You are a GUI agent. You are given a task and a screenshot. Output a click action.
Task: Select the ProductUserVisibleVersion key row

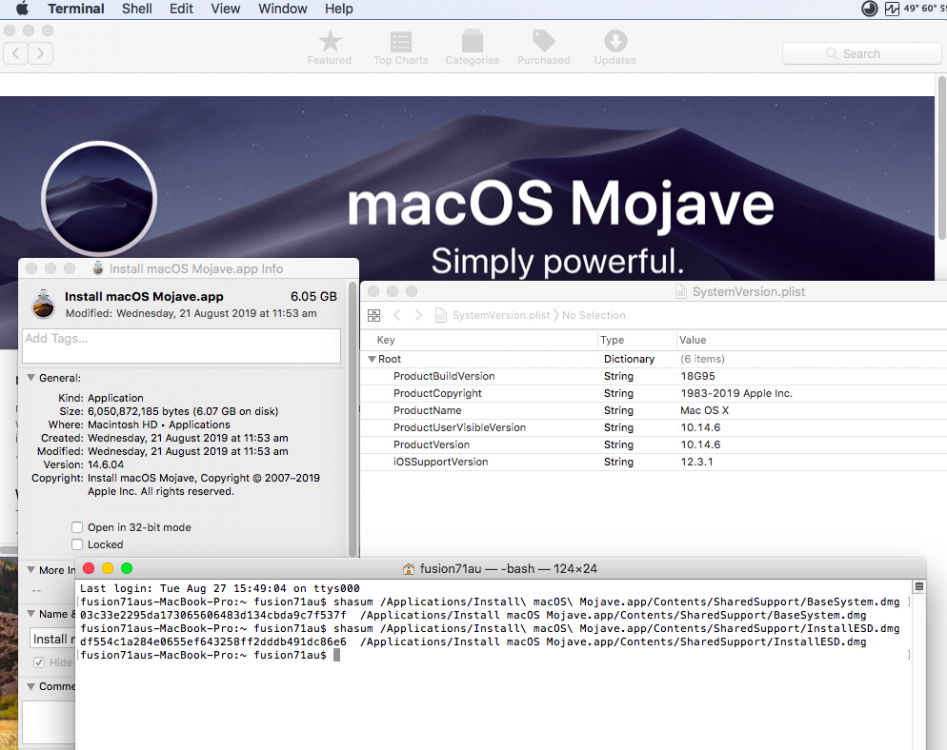coord(653,428)
